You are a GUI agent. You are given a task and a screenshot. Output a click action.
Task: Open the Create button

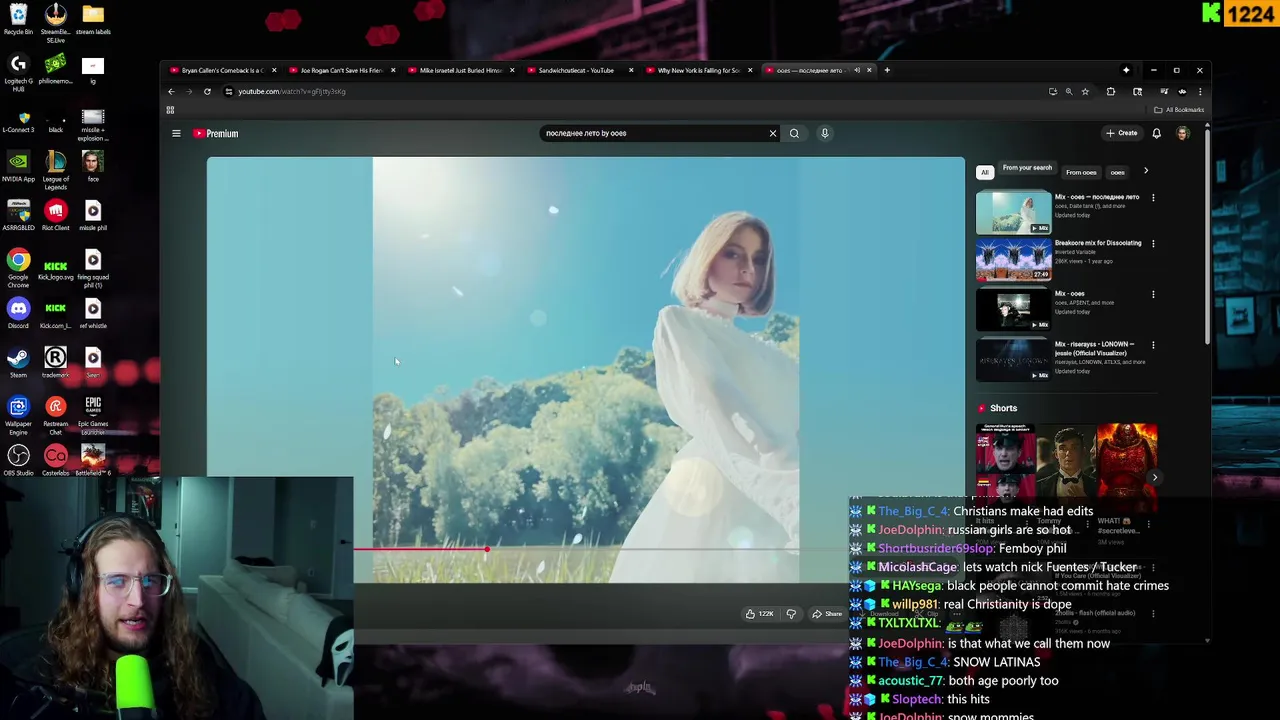pos(1121,133)
